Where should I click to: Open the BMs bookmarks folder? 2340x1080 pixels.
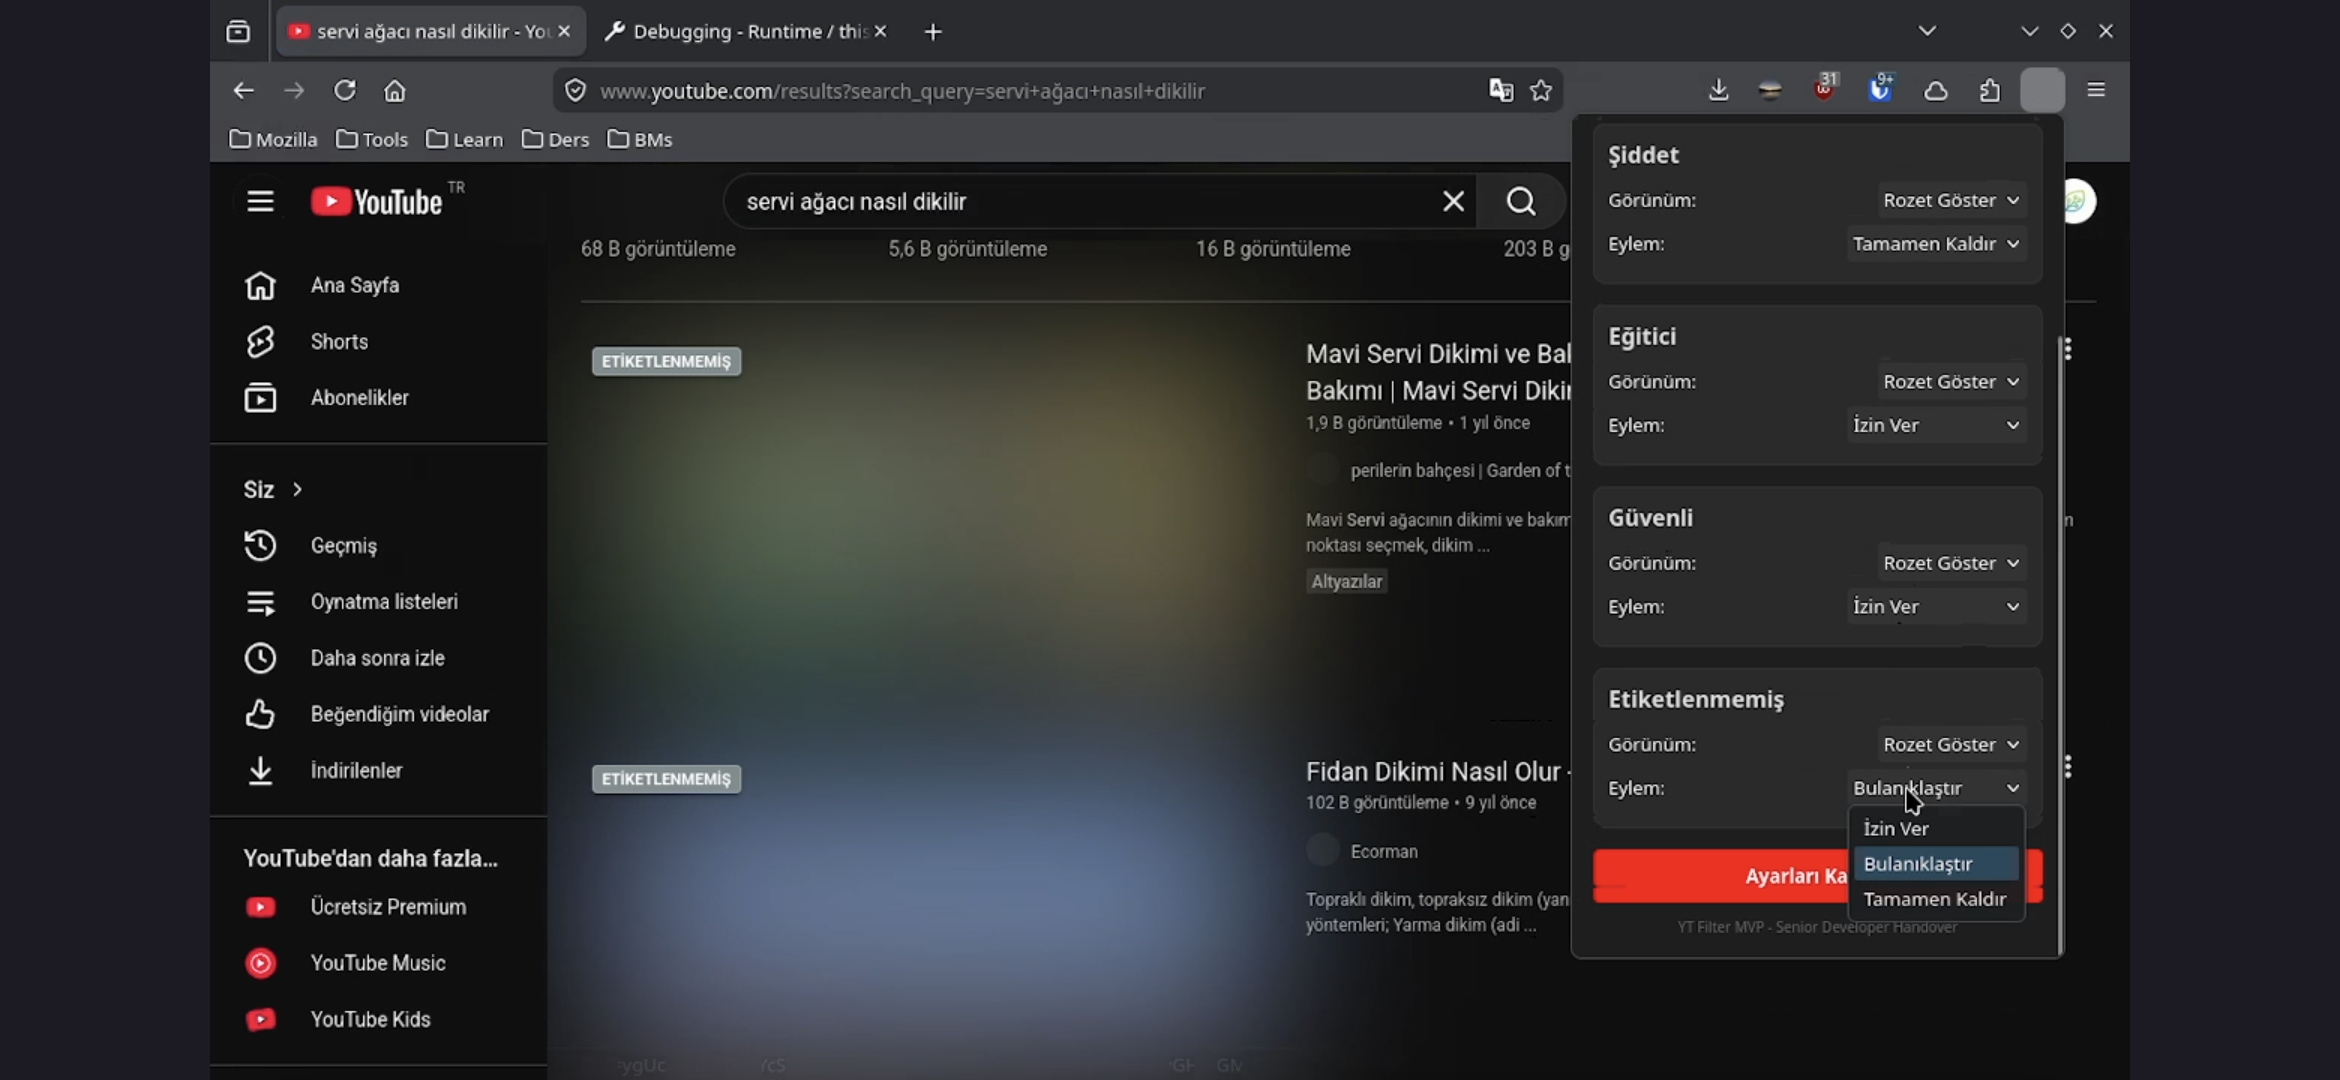[640, 139]
